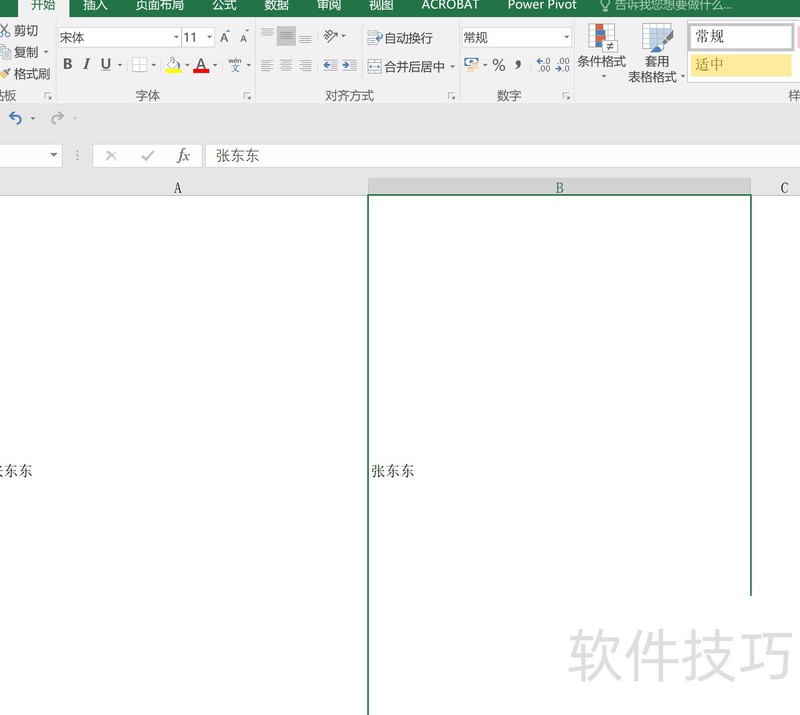
Task: Open the ACROBAT ribbon tab
Action: (450, 6)
